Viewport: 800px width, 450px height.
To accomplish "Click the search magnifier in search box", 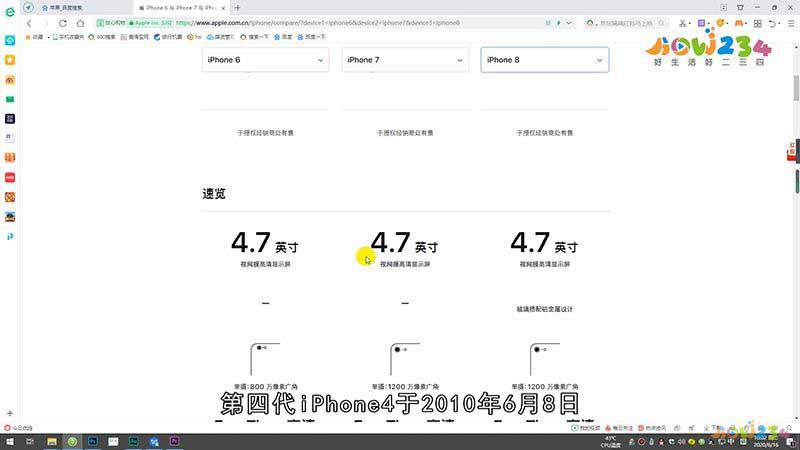I will [661, 23].
